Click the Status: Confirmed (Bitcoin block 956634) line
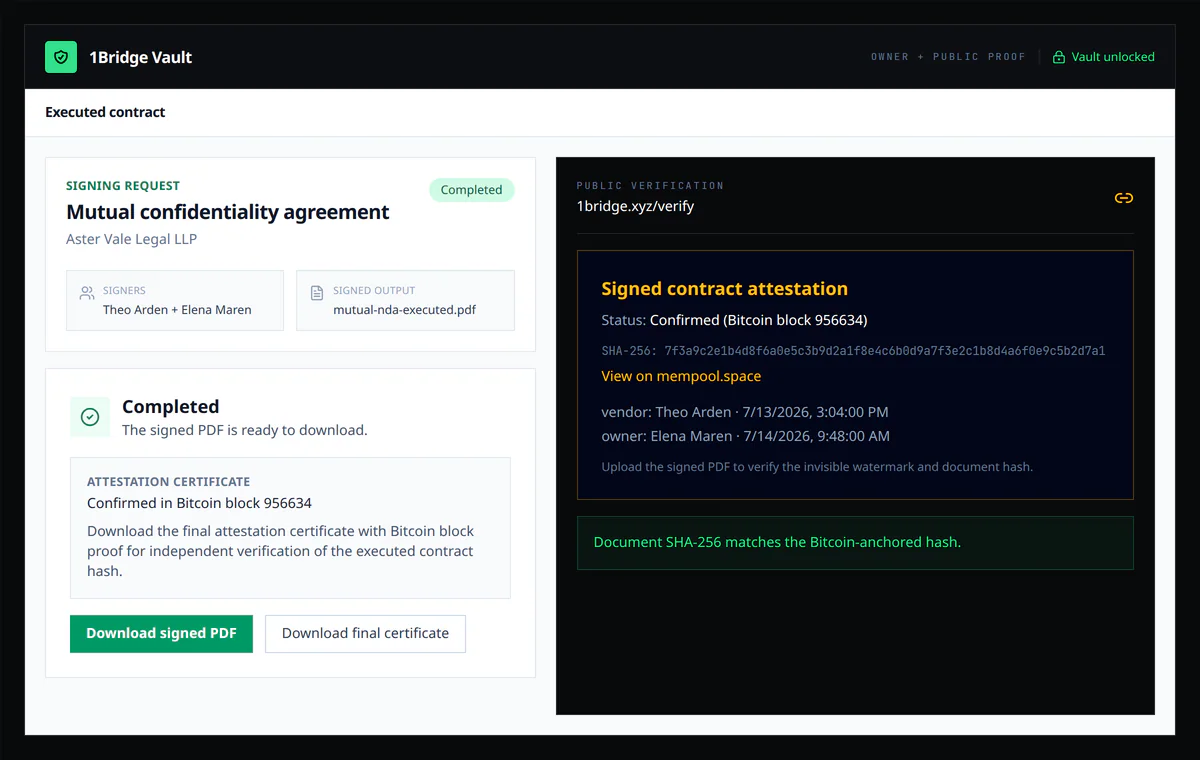 click(734, 321)
